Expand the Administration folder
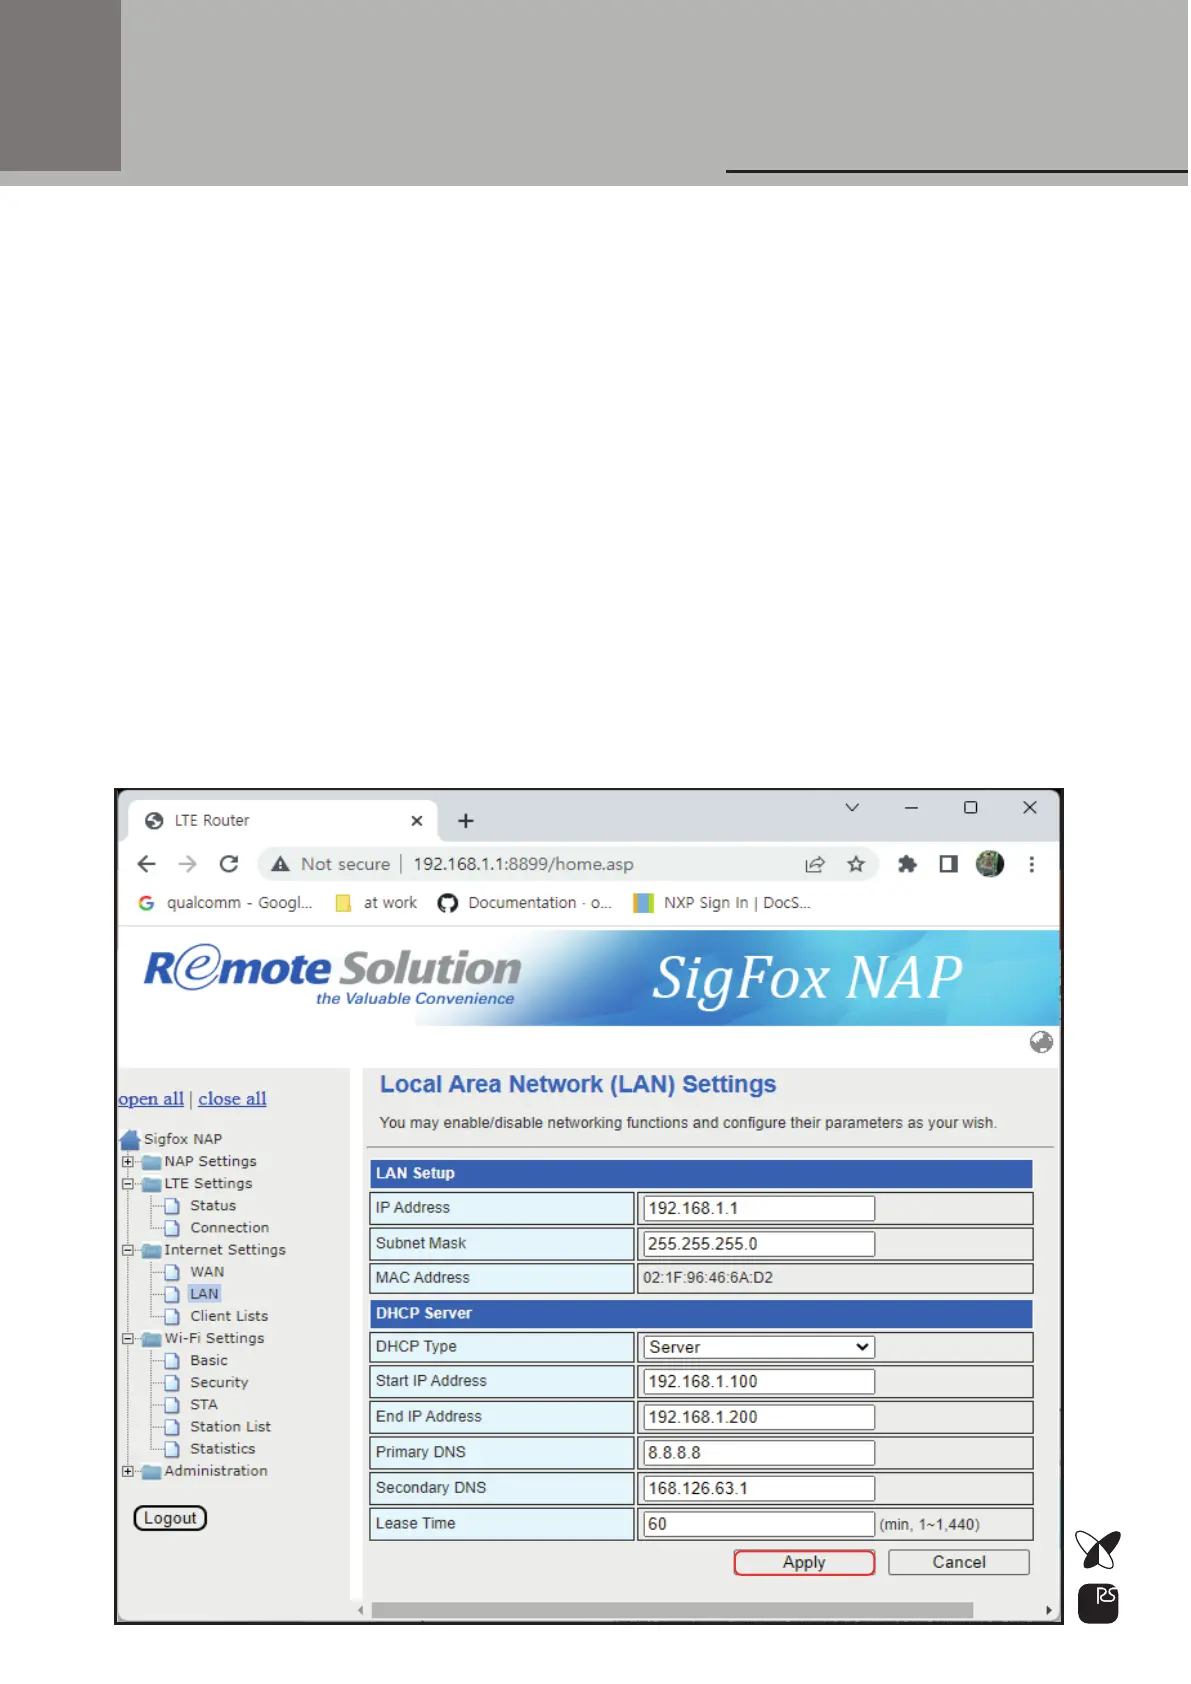The width and height of the screenshot is (1191, 1684). click(128, 1471)
